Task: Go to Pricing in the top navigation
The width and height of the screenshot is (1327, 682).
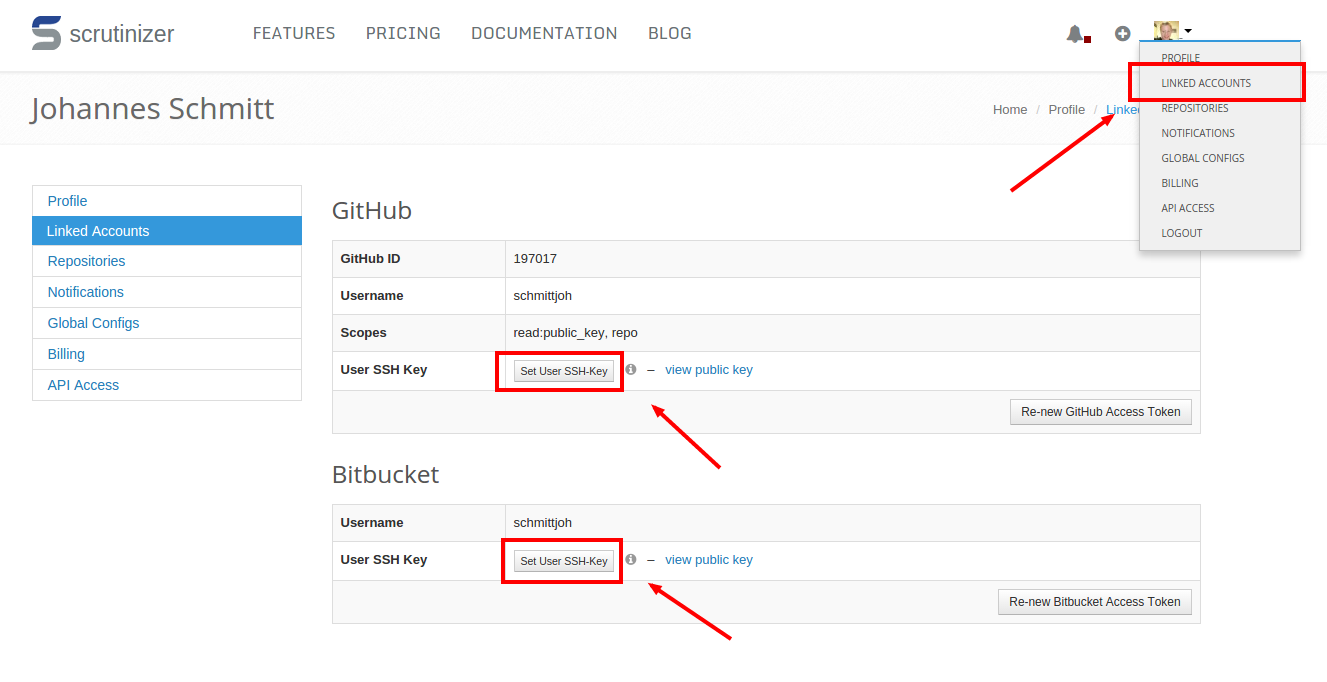Action: (x=403, y=33)
